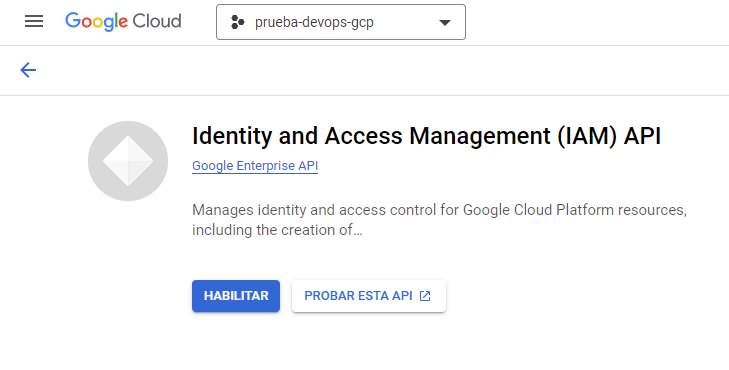
Task: Open the hamburger navigation menu
Action: click(x=34, y=21)
